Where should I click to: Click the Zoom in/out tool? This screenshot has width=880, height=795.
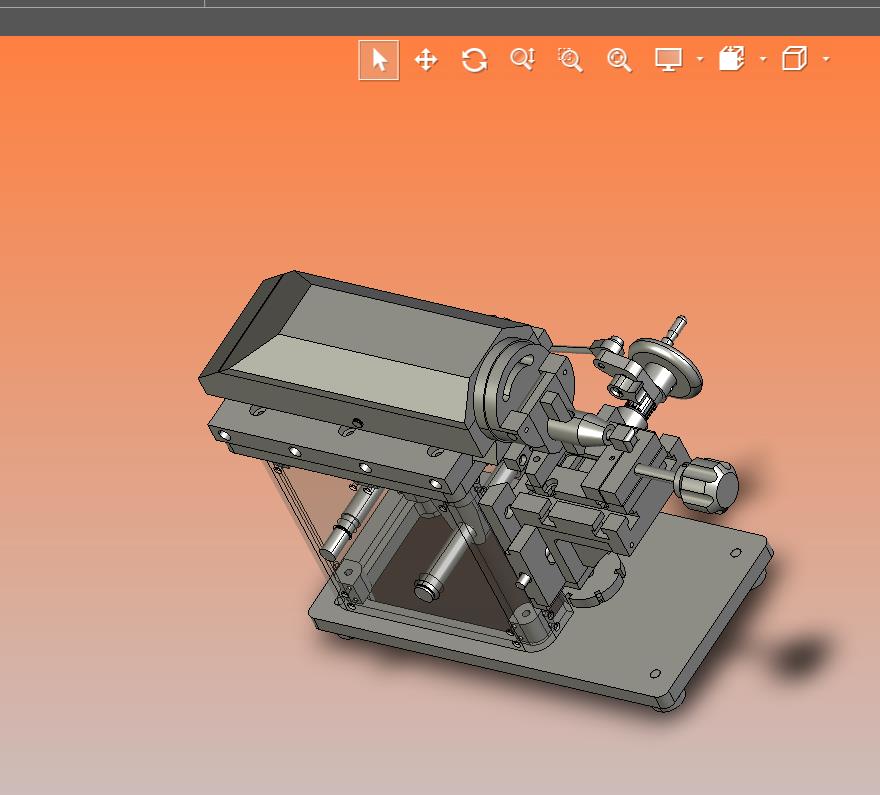pyautogui.click(x=522, y=60)
